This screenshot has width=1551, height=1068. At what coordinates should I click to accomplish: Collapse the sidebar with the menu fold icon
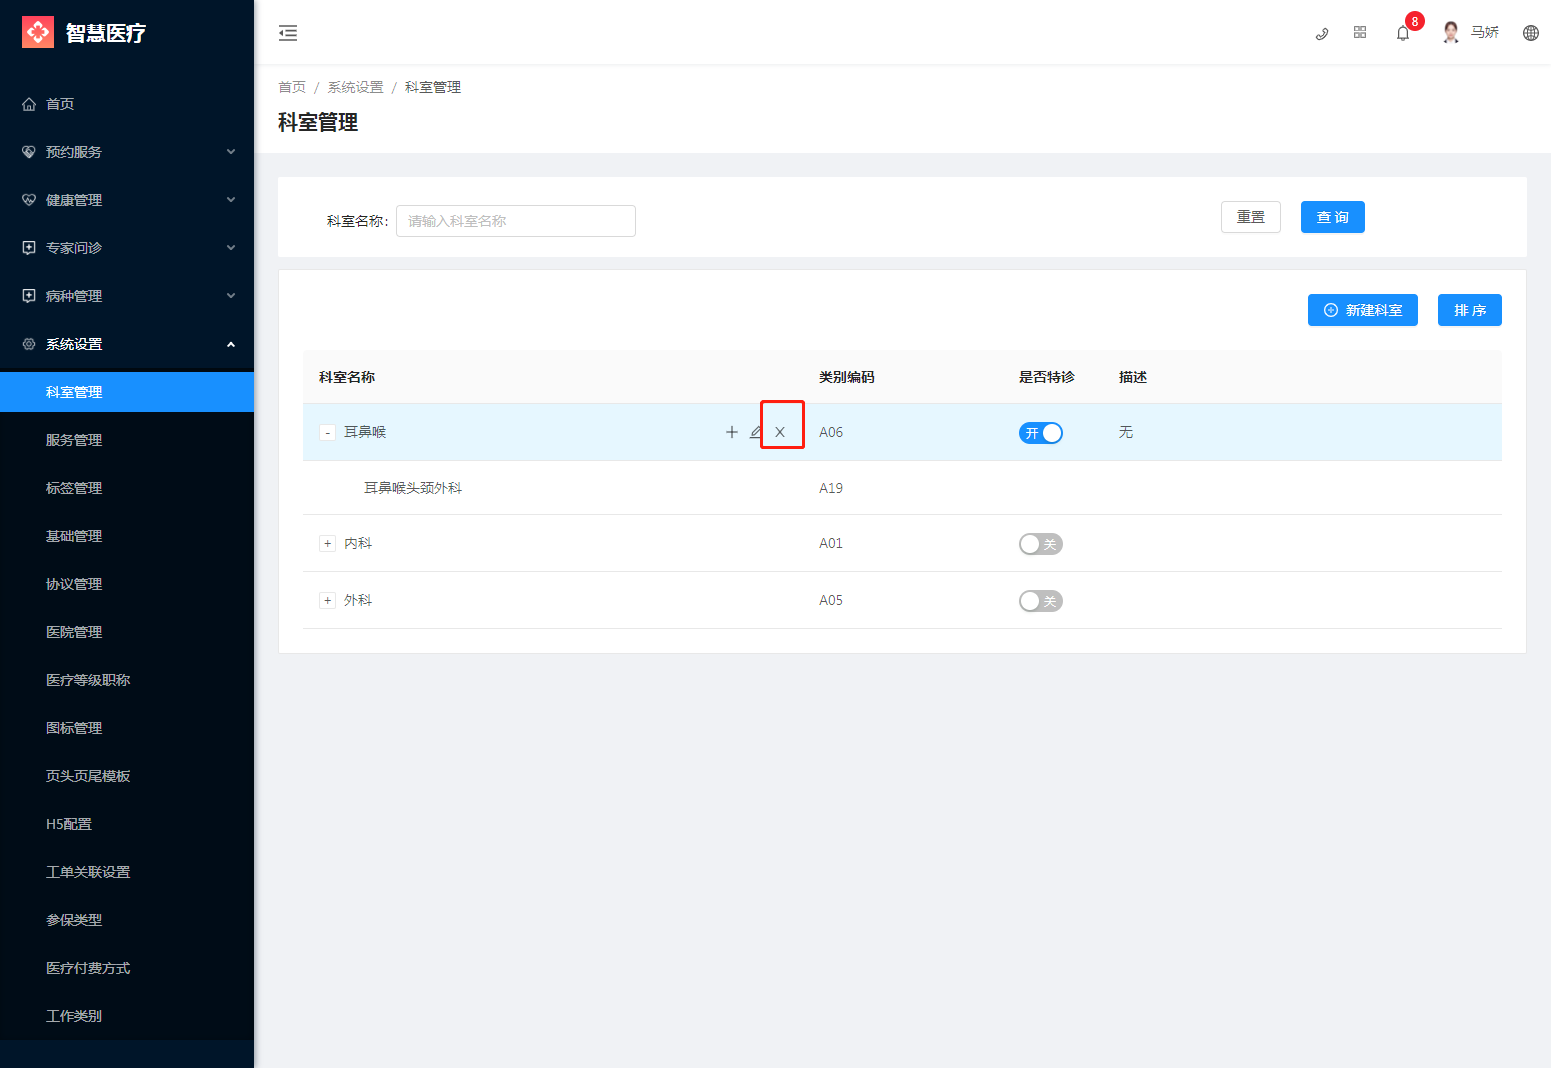(x=288, y=33)
